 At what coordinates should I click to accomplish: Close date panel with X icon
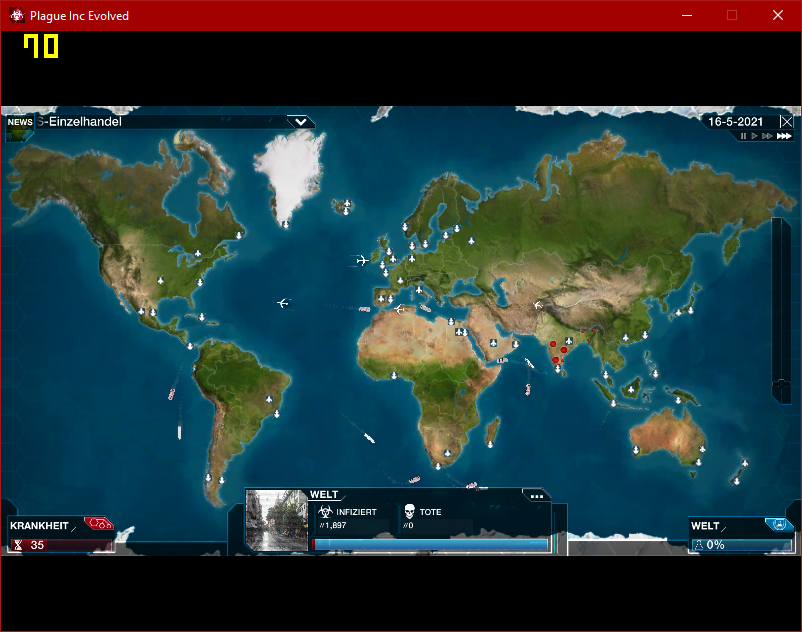(787, 122)
